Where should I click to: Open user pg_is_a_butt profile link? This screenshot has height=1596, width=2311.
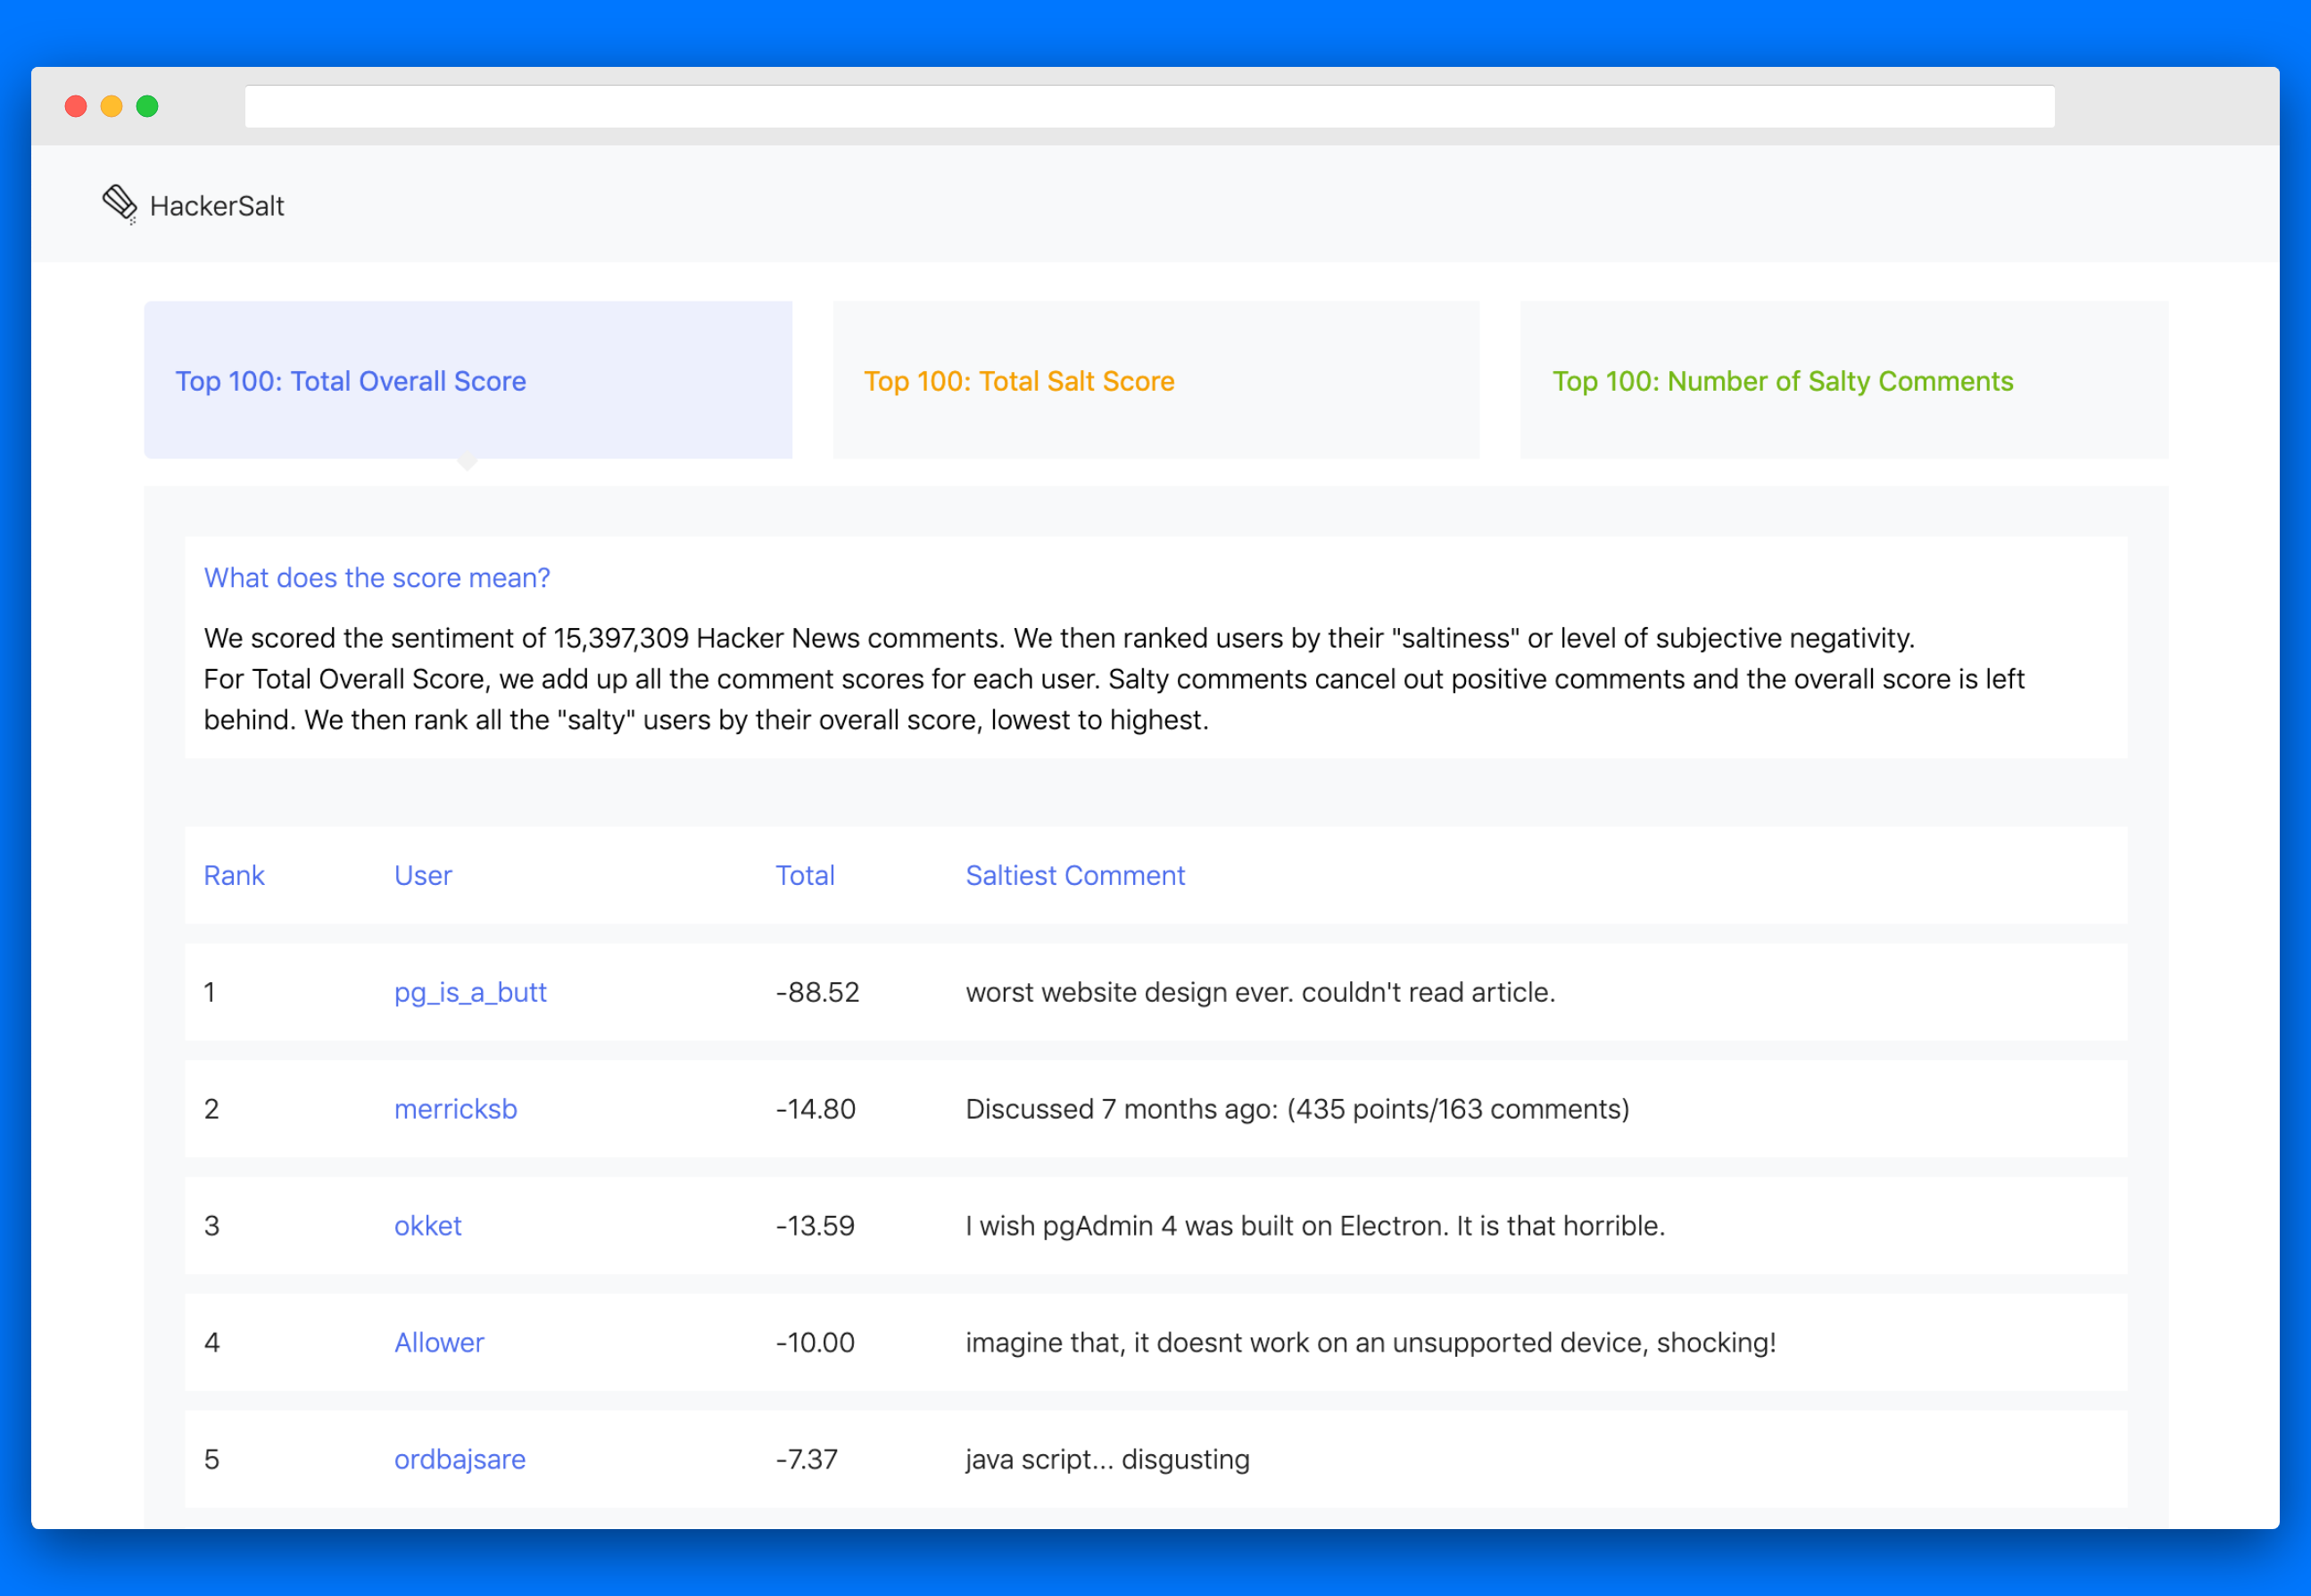point(470,992)
